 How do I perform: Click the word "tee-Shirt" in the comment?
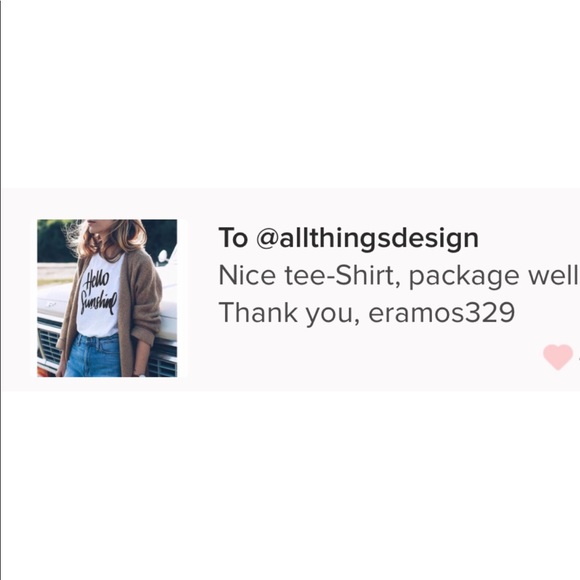pos(342,276)
